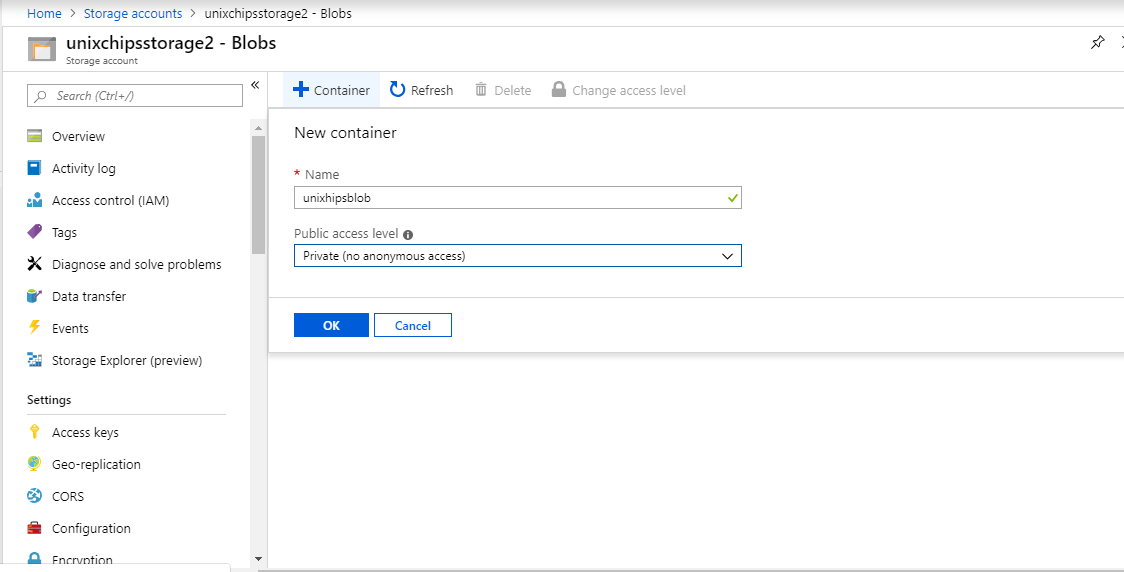Viewport: 1124px width, 572px height.
Task: Click the container Name input field
Action: 518,198
